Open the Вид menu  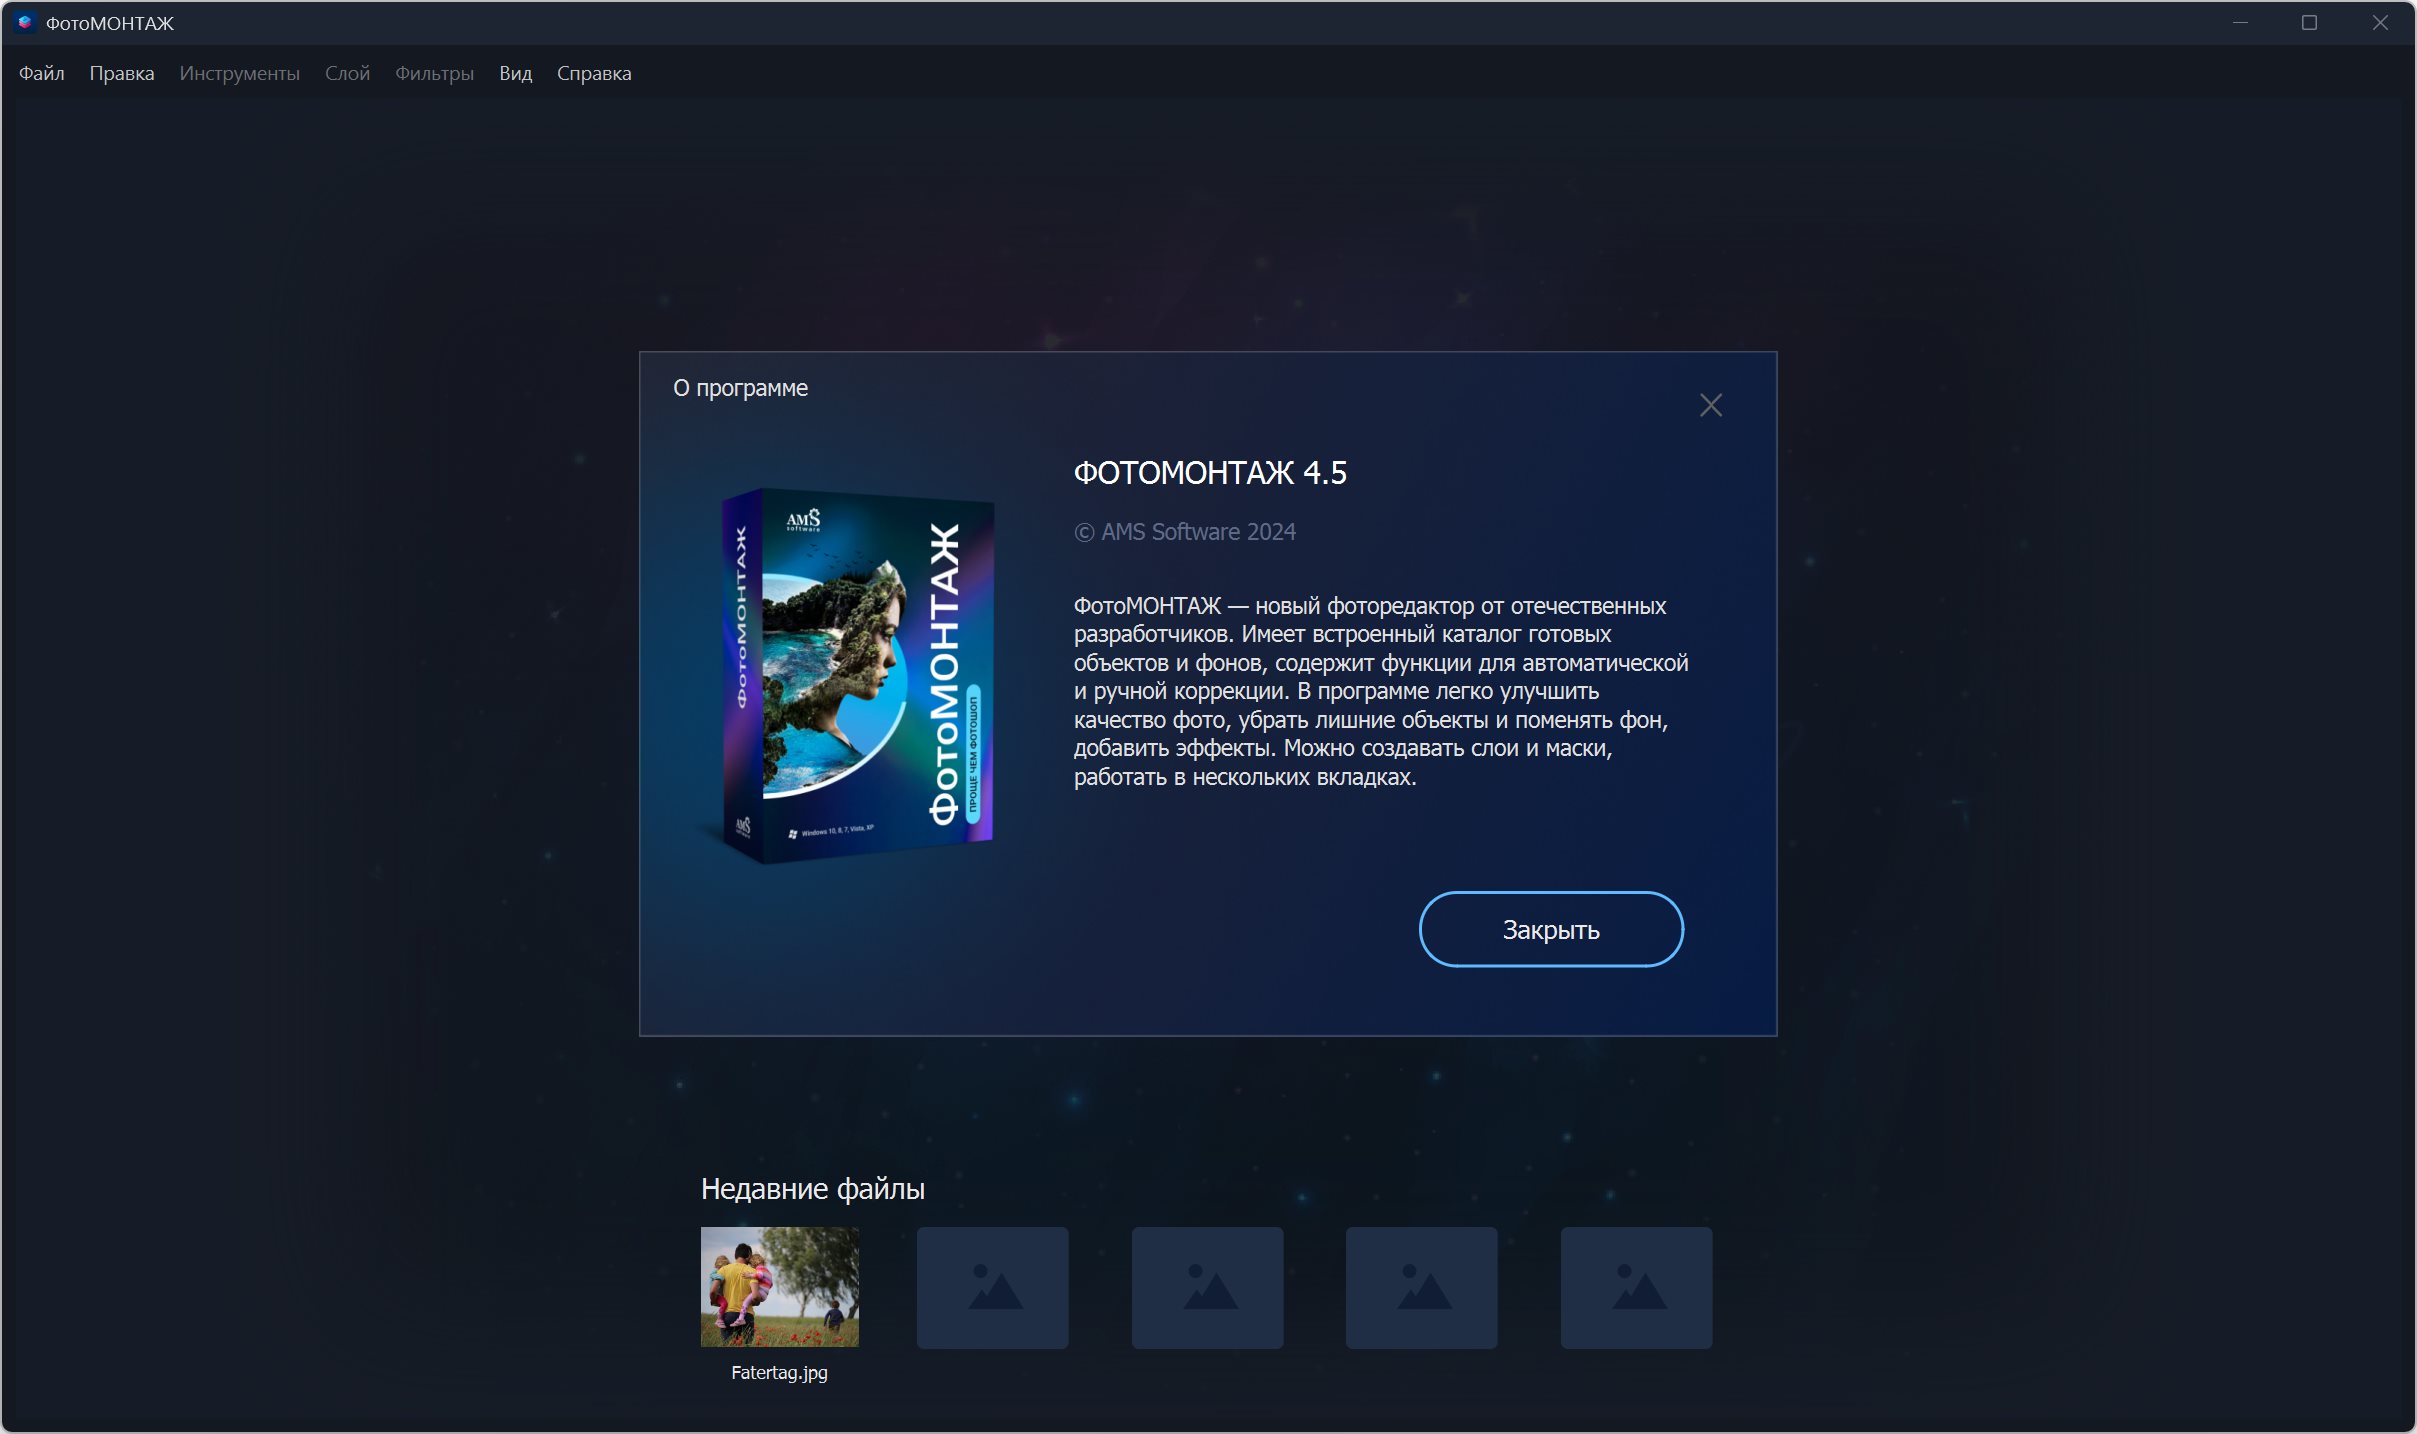515,73
